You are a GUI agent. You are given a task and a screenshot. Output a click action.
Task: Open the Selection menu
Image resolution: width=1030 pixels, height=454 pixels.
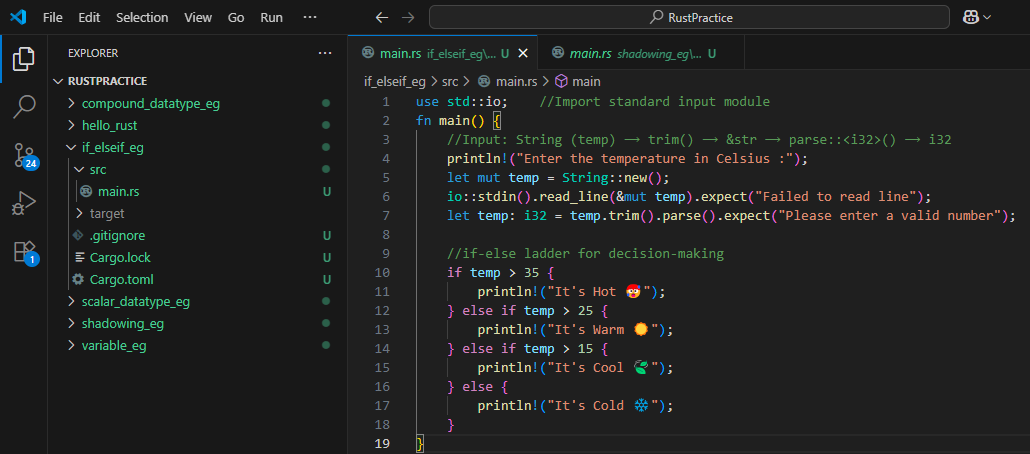[x=142, y=18]
